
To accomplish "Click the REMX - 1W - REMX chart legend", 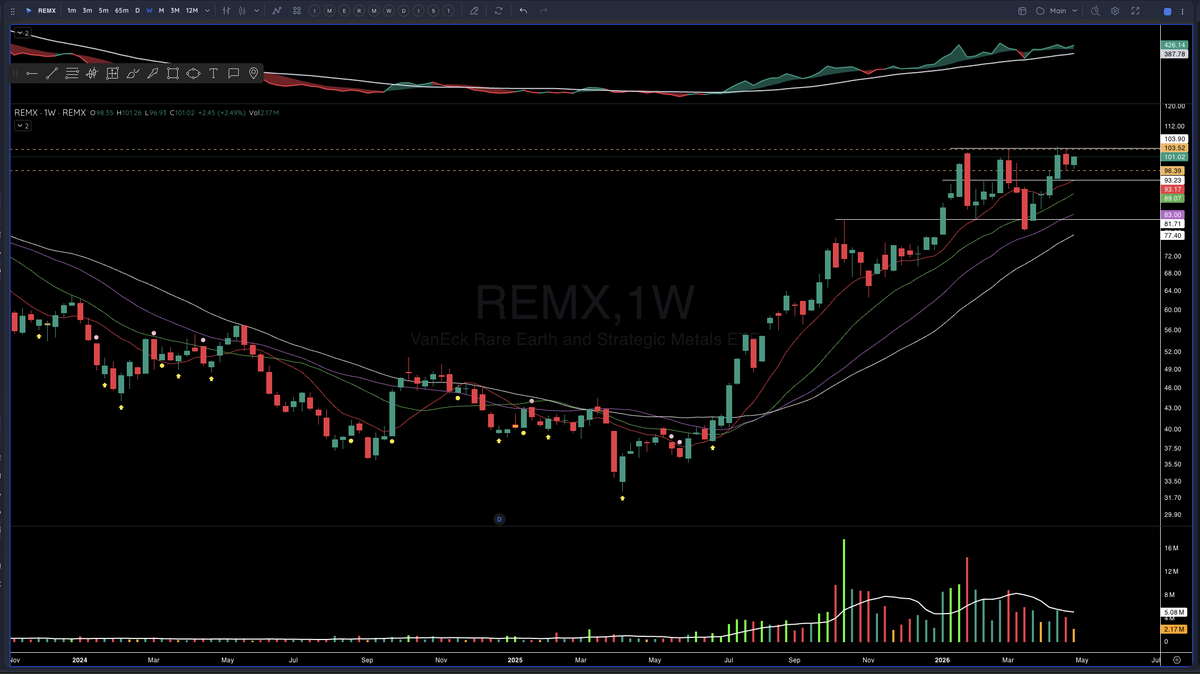I will (52, 113).
